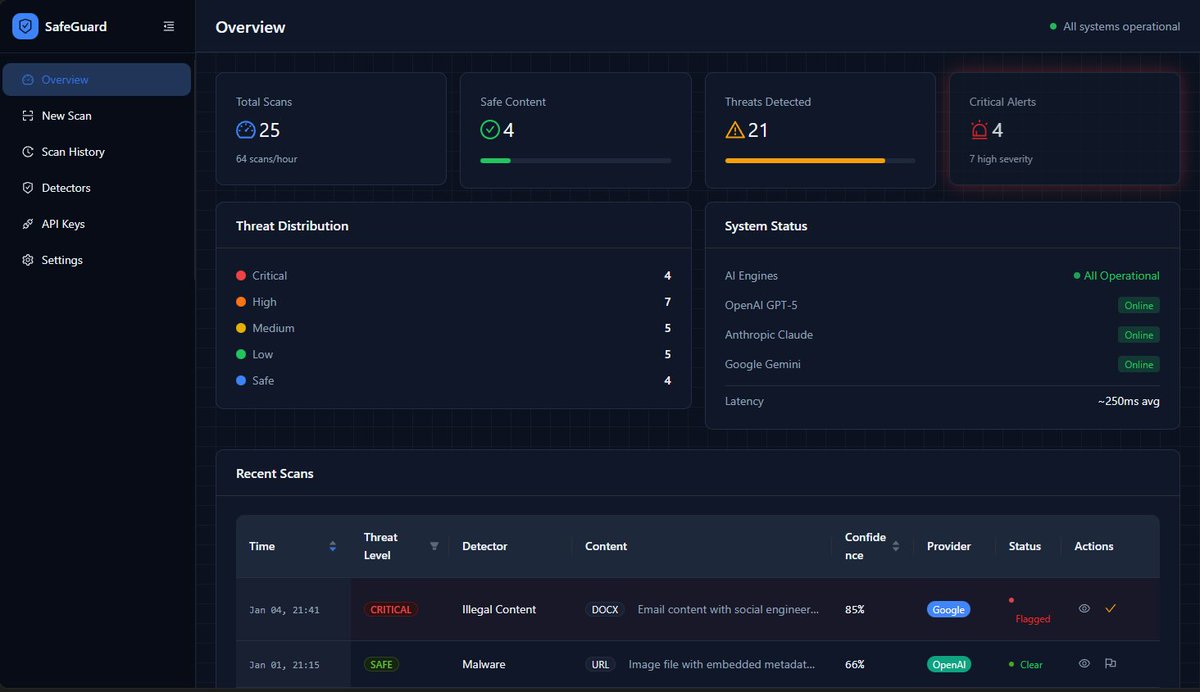
Task: View details of the Malware scan via eye icon
Action: (x=1084, y=663)
